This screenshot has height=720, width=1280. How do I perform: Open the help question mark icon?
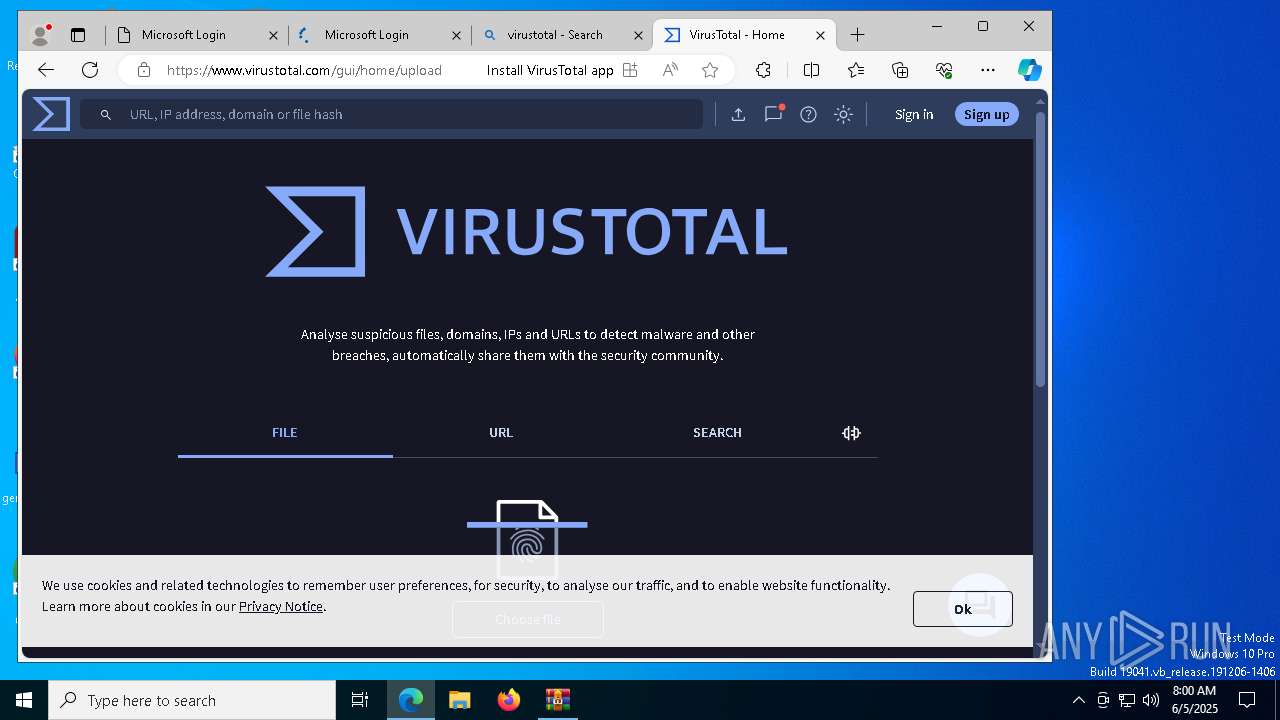[808, 114]
